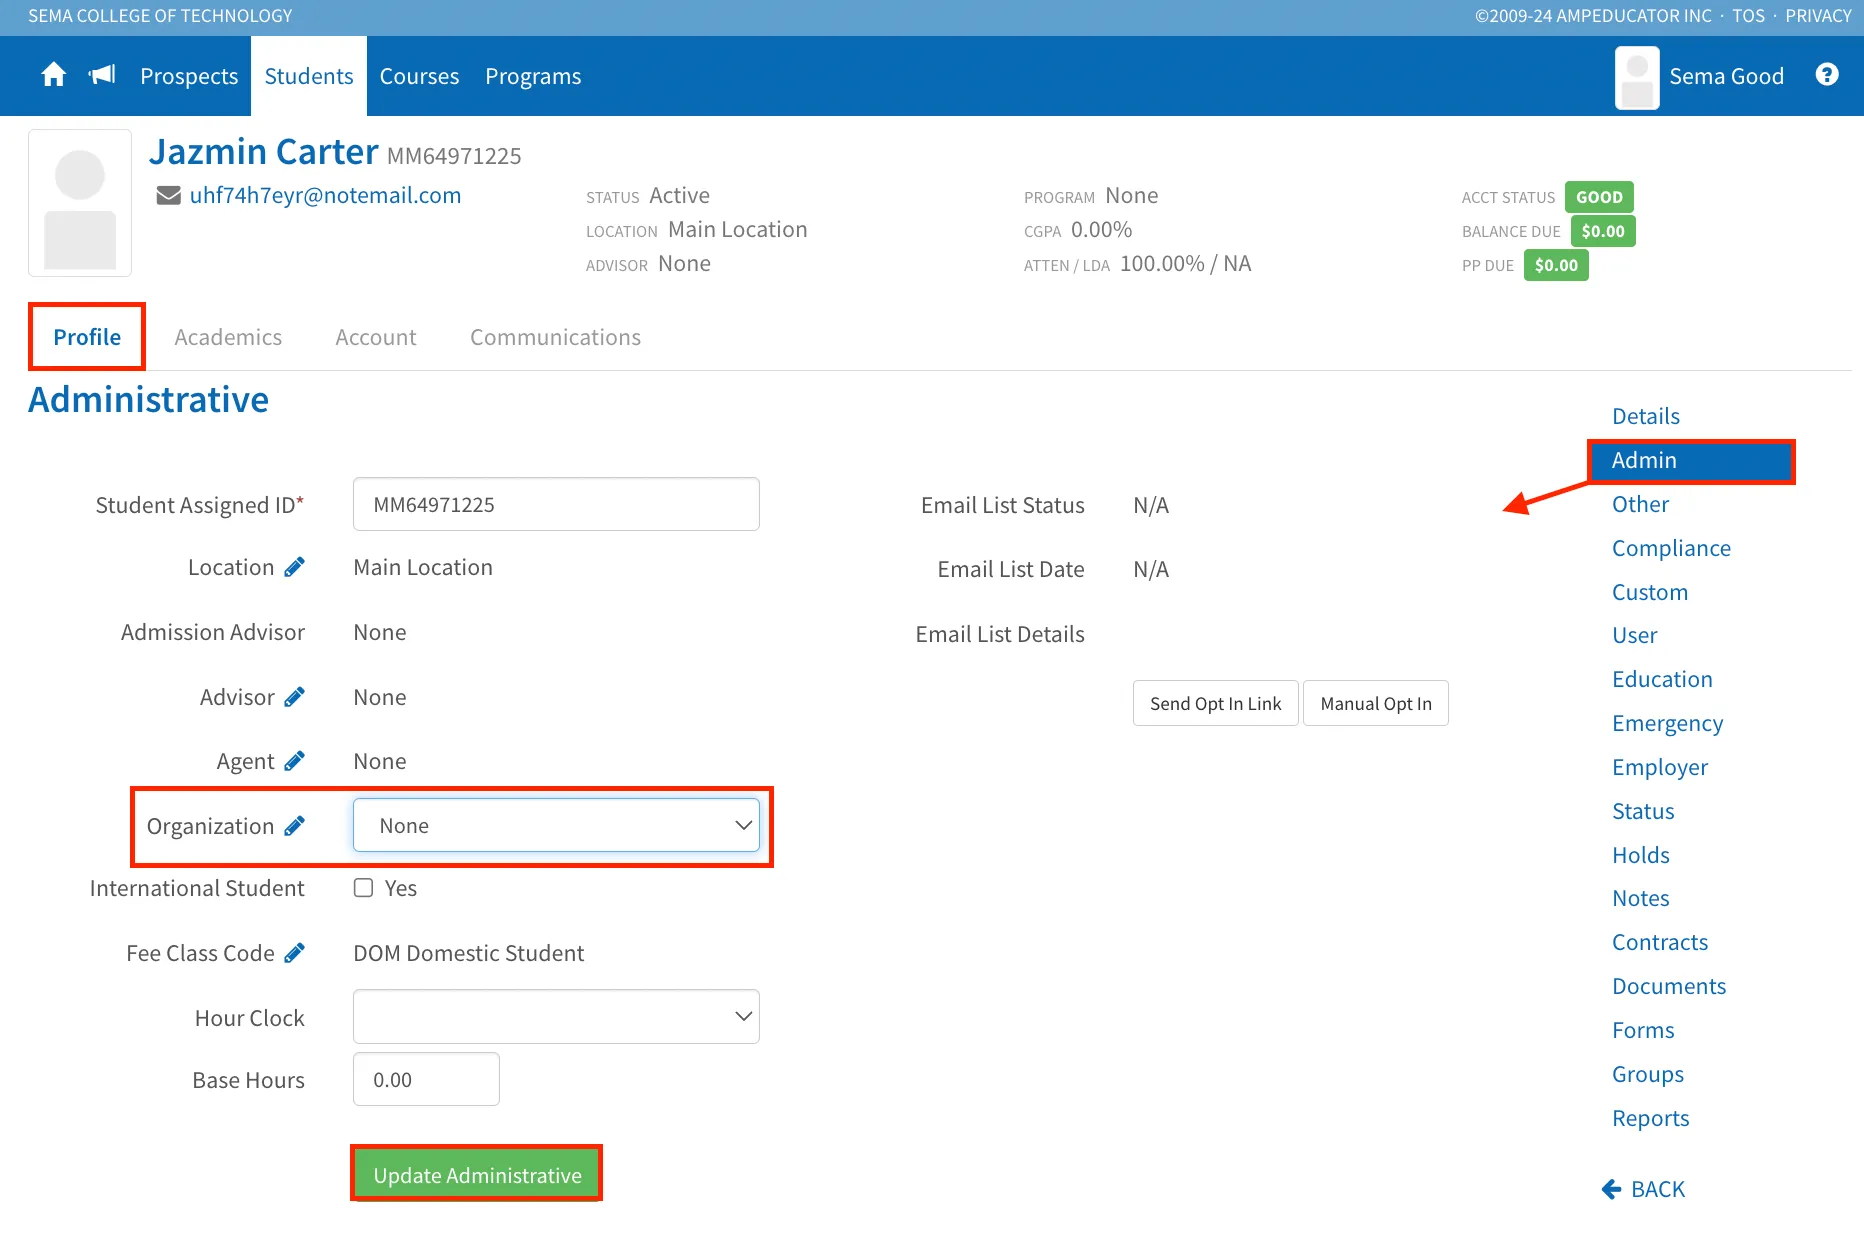Open the PRIVACY link in header

point(1818,16)
